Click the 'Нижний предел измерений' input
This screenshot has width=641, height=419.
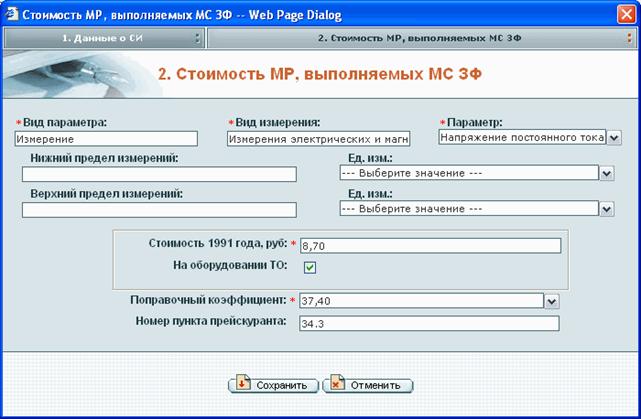(159, 174)
